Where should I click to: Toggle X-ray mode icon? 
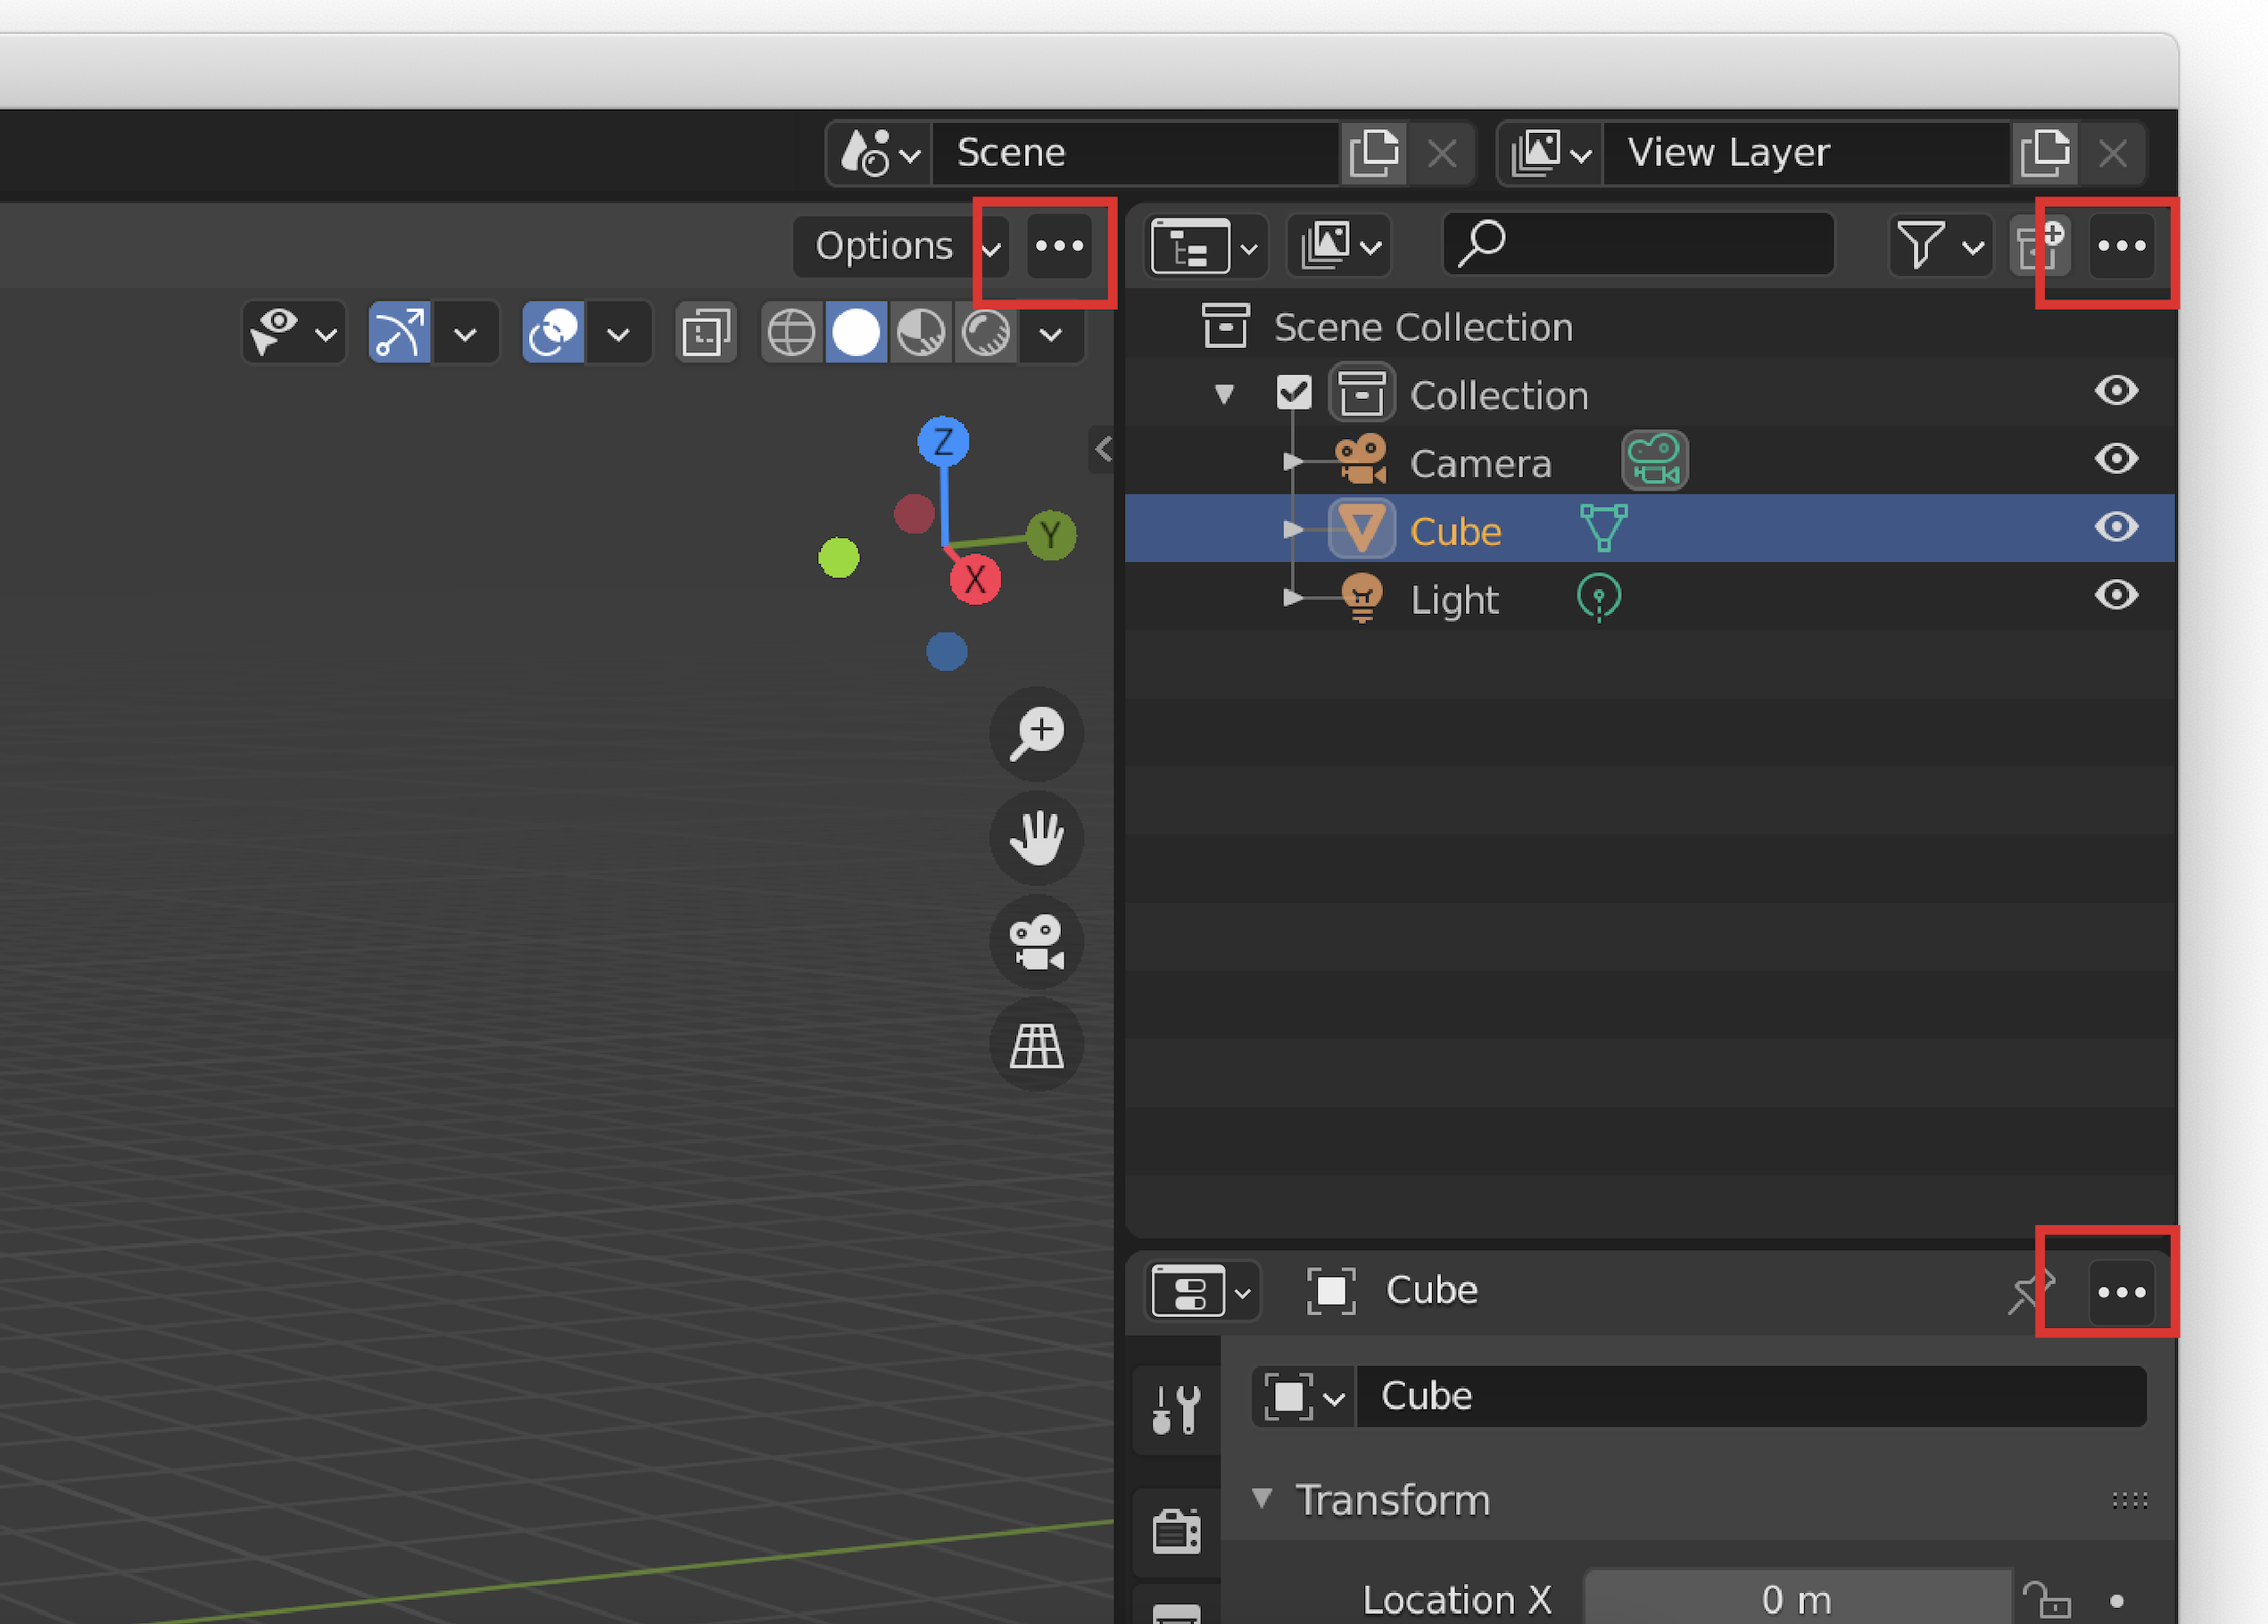coord(706,333)
